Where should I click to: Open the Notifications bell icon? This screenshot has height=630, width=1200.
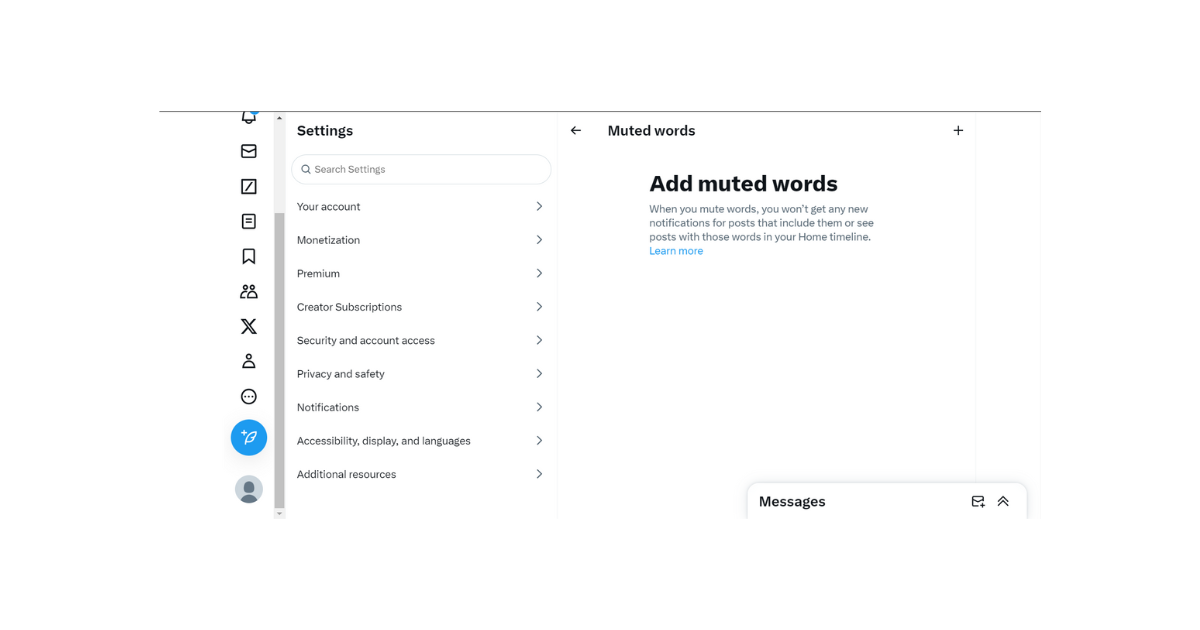tap(249, 118)
